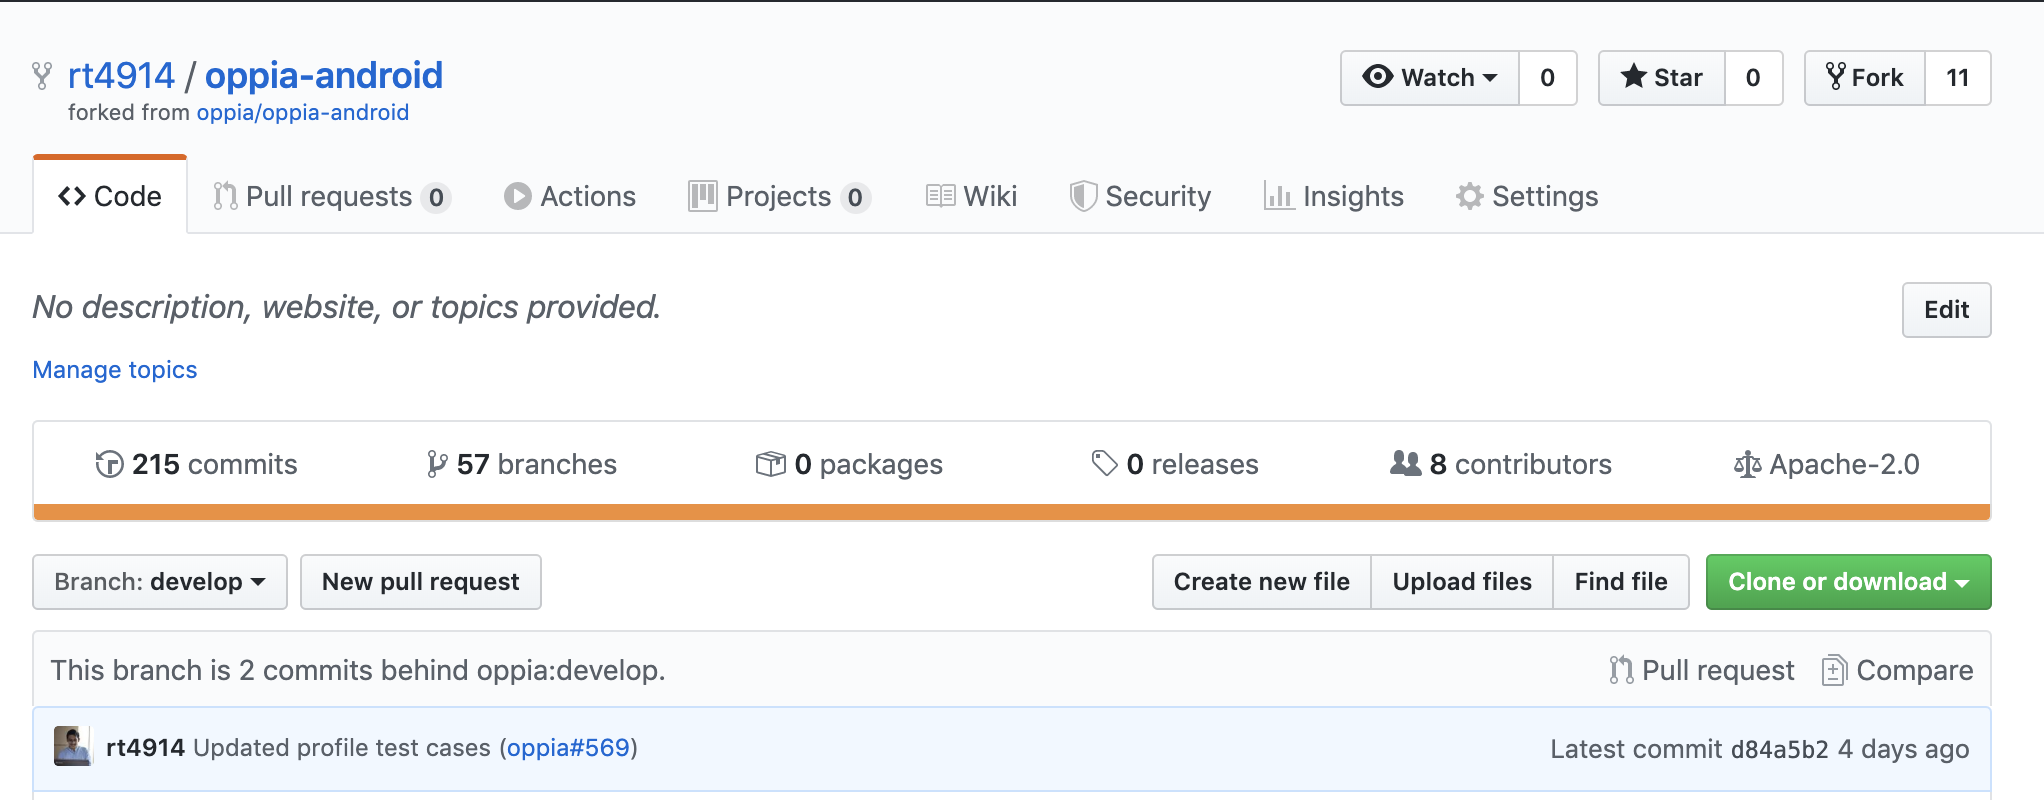
Task: View the Apache-2.0 license
Action: 1826,464
